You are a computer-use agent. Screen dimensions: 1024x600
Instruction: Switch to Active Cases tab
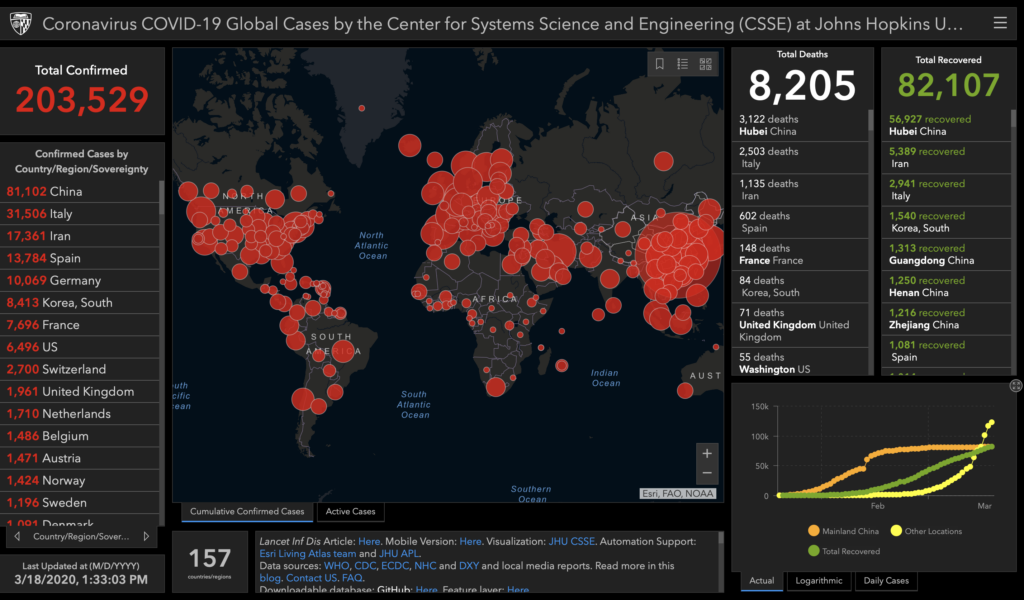pyautogui.click(x=351, y=512)
